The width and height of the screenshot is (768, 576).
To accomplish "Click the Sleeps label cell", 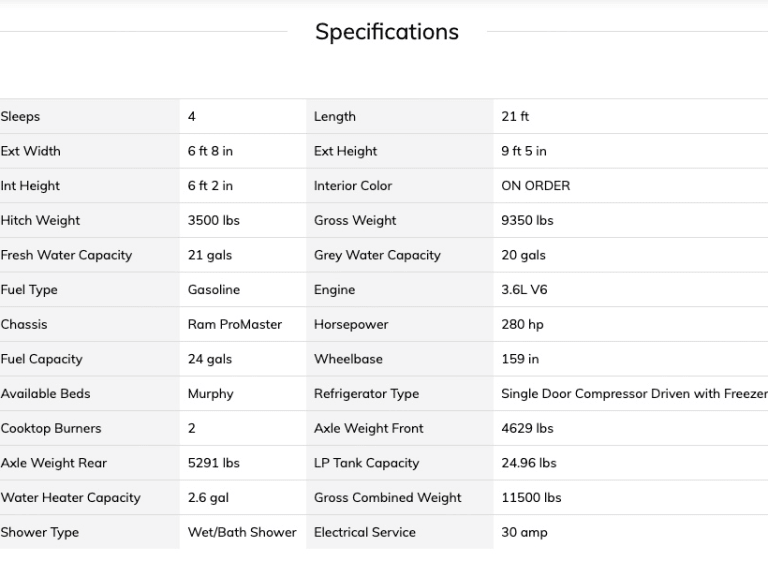I will 20,117.
